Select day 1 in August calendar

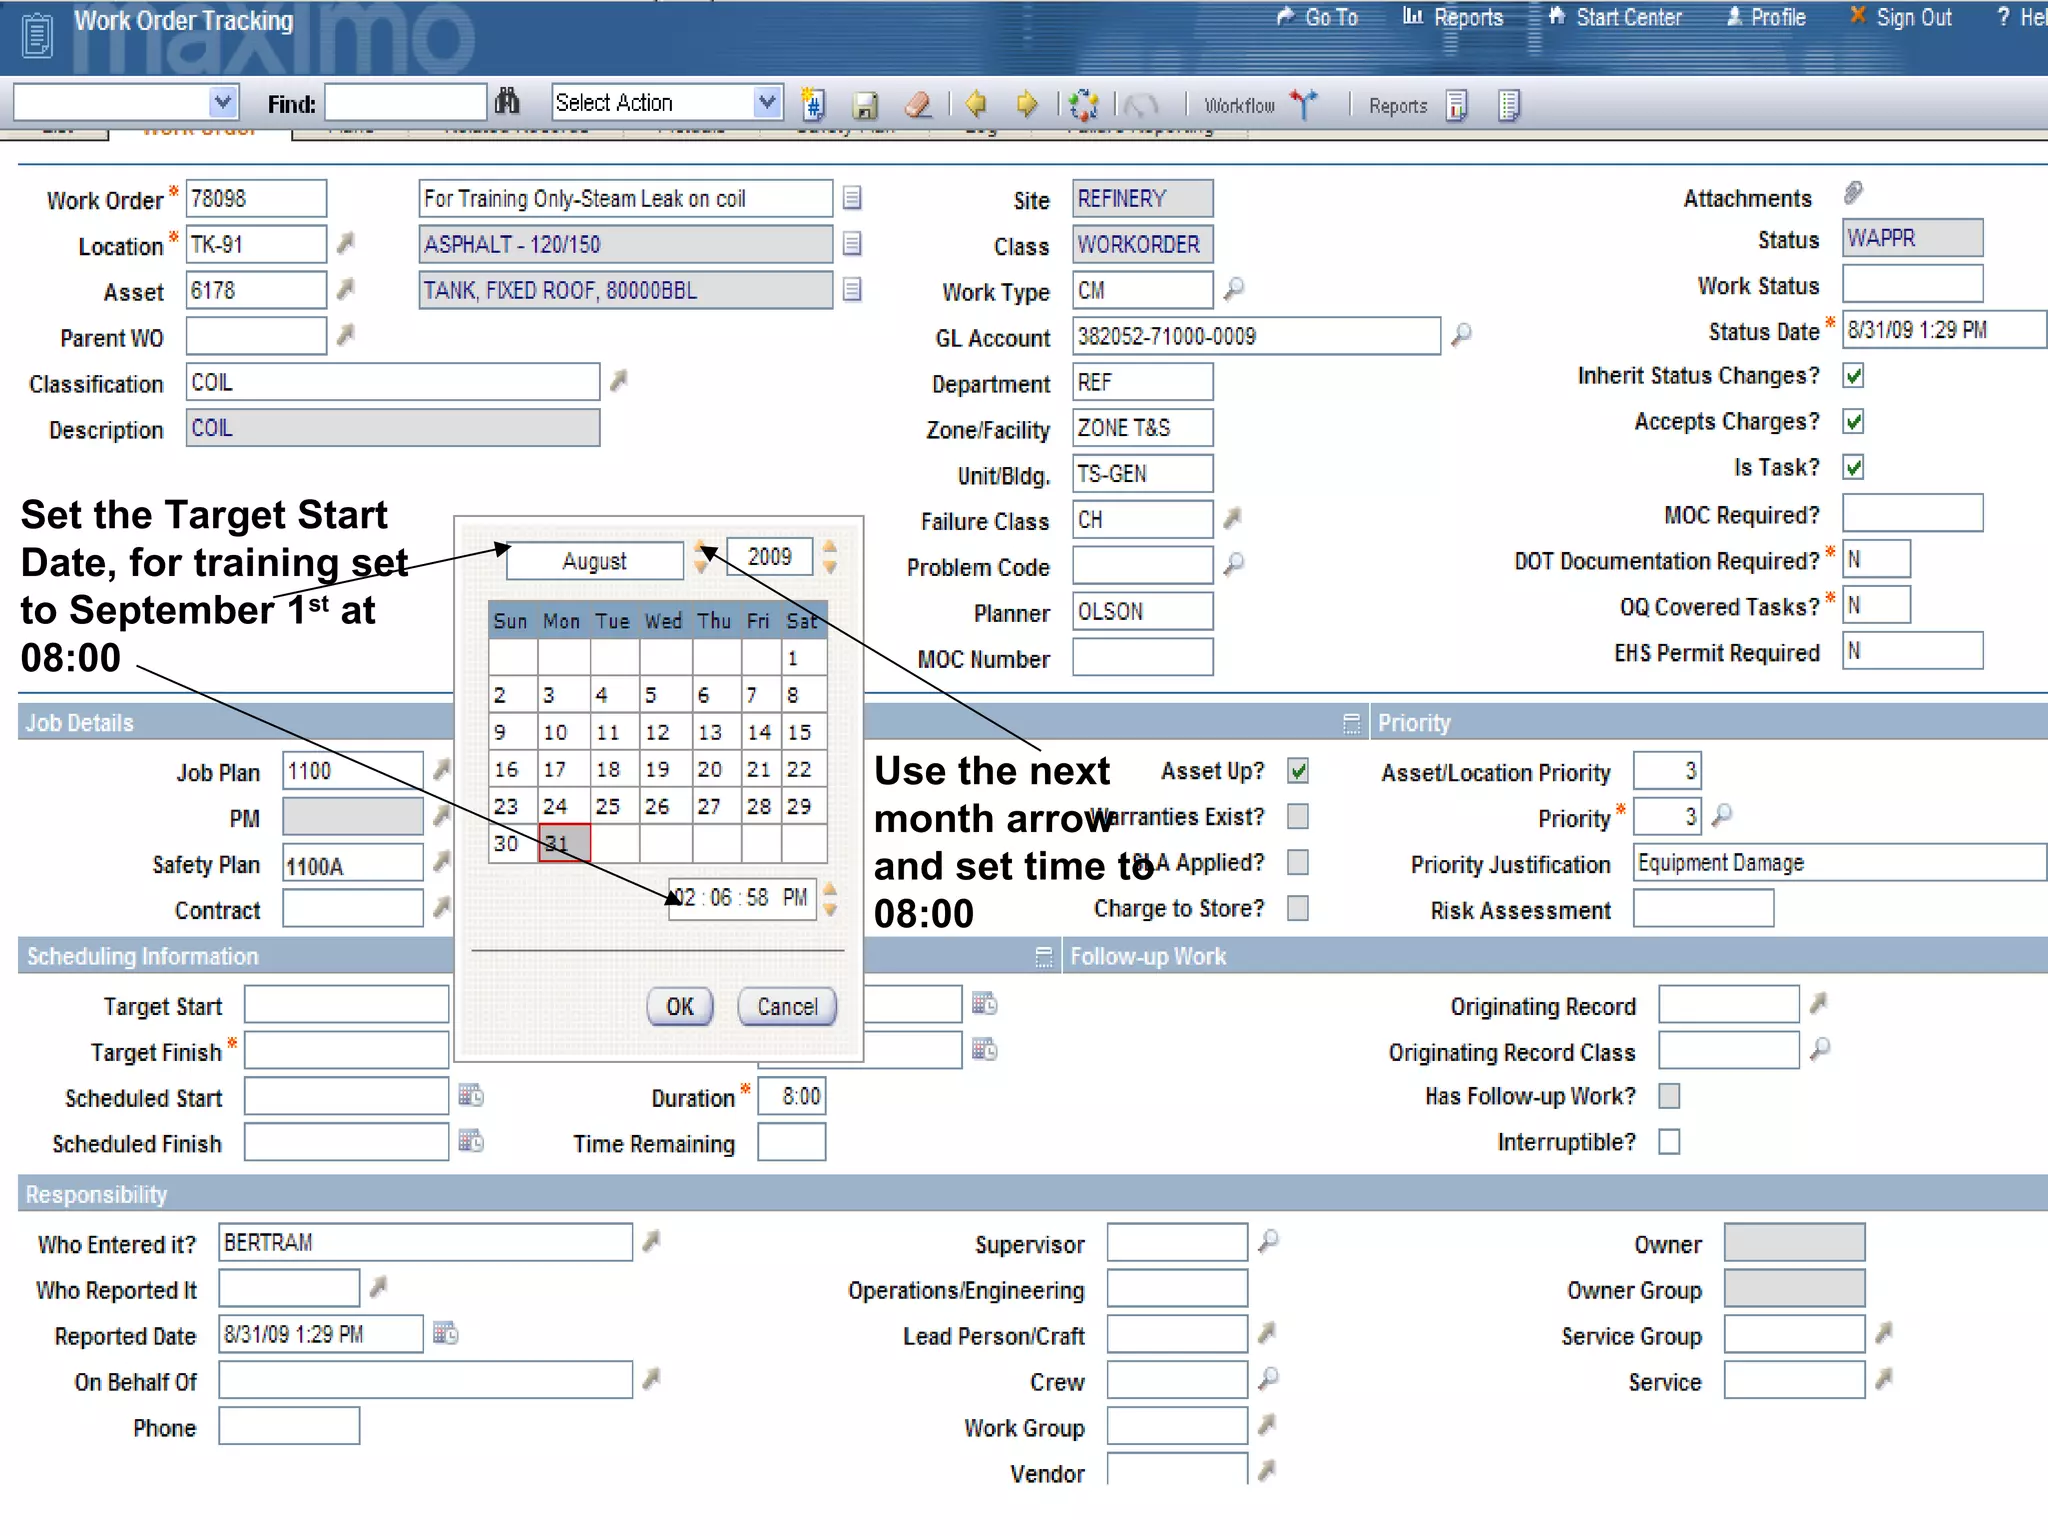pyautogui.click(x=803, y=658)
